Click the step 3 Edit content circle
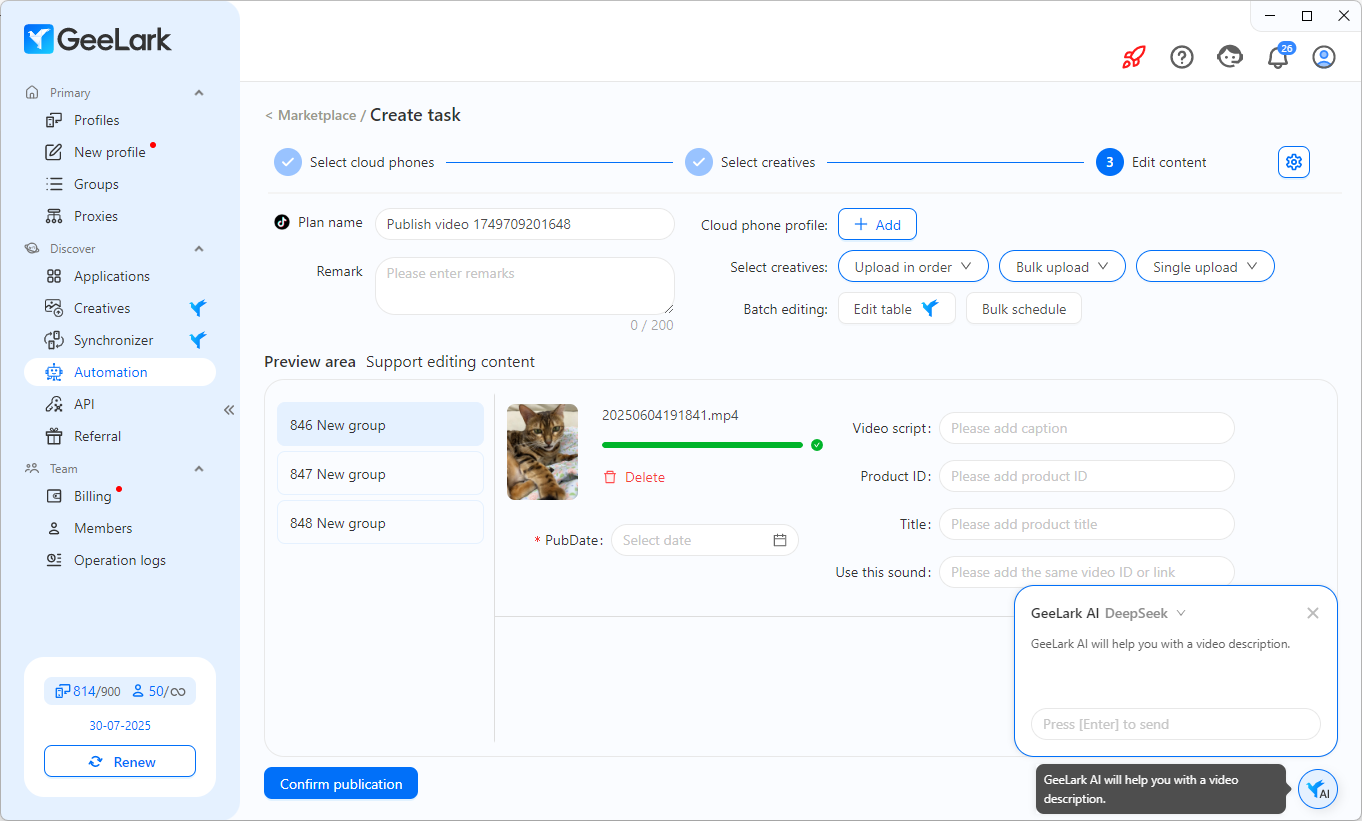This screenshot has width=1362, height=821. click(1110, 162)
